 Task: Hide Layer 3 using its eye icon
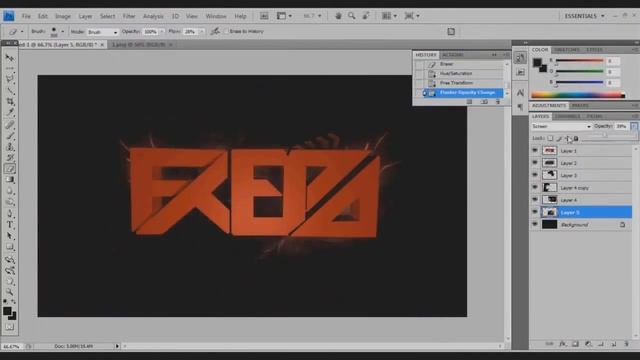point(535,175)
